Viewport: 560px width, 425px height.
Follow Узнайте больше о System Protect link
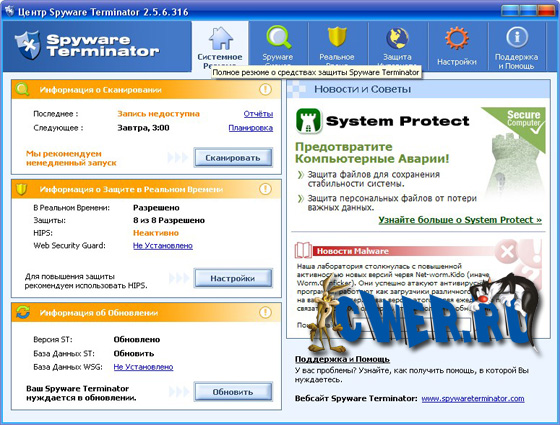pos(460,220)
